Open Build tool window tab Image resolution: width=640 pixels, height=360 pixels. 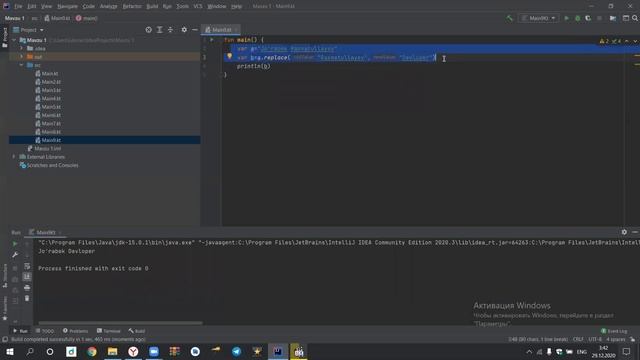[137, 331]
